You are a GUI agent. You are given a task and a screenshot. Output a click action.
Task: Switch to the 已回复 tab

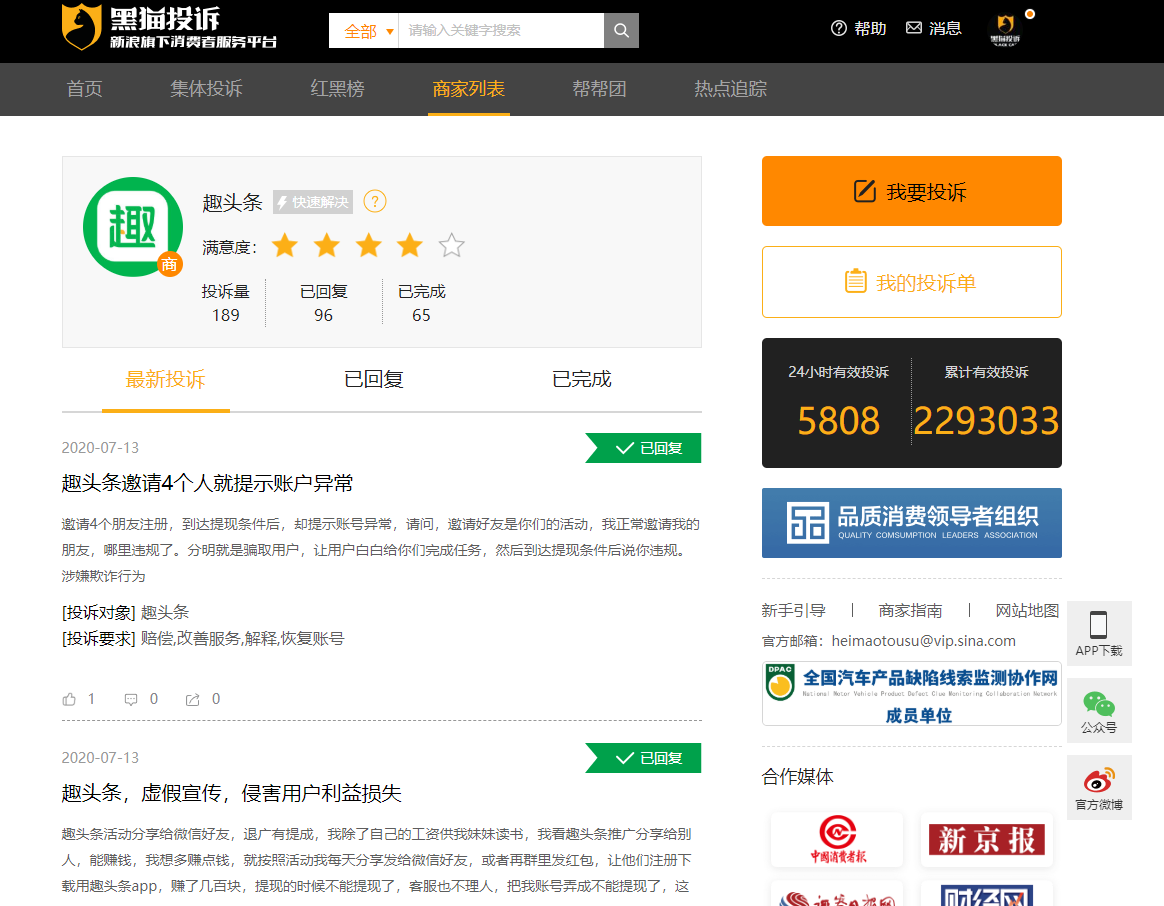[374, 380]
